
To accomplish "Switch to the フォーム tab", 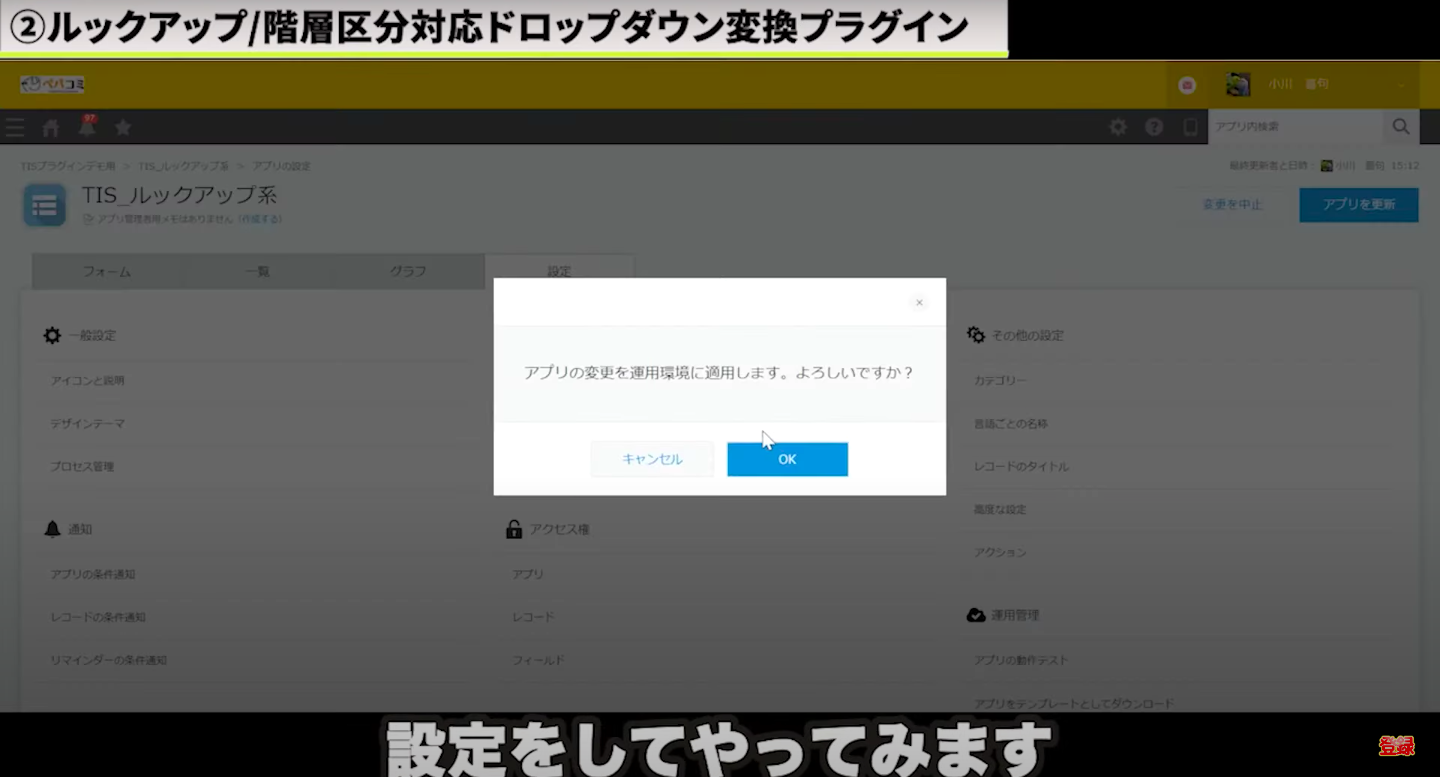I will [x=107, y=271].
